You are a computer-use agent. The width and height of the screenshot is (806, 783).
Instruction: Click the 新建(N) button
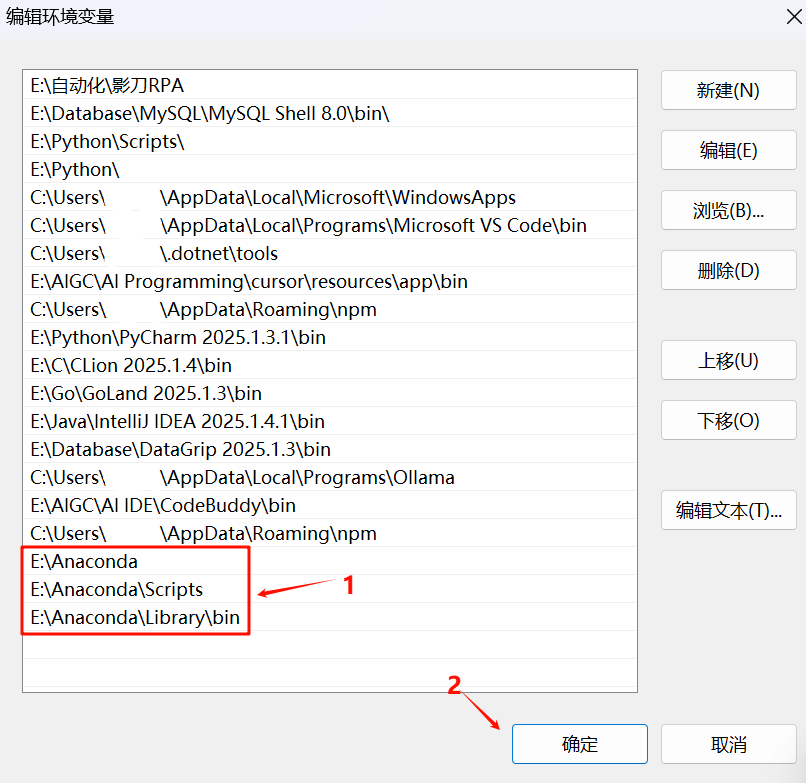(x=728, y=91)
